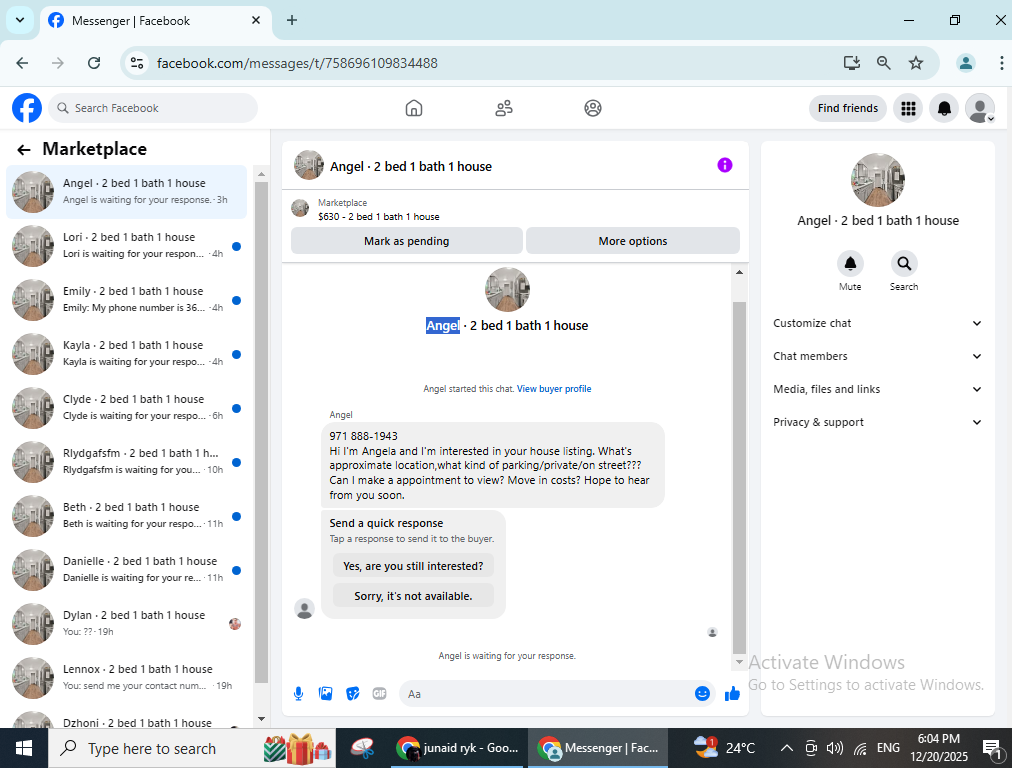Open taskbar weather widget 24°C
Image resolution: width=1012 pixels, height=768 pixels.
pyautogui.click(x=723, y=749)
